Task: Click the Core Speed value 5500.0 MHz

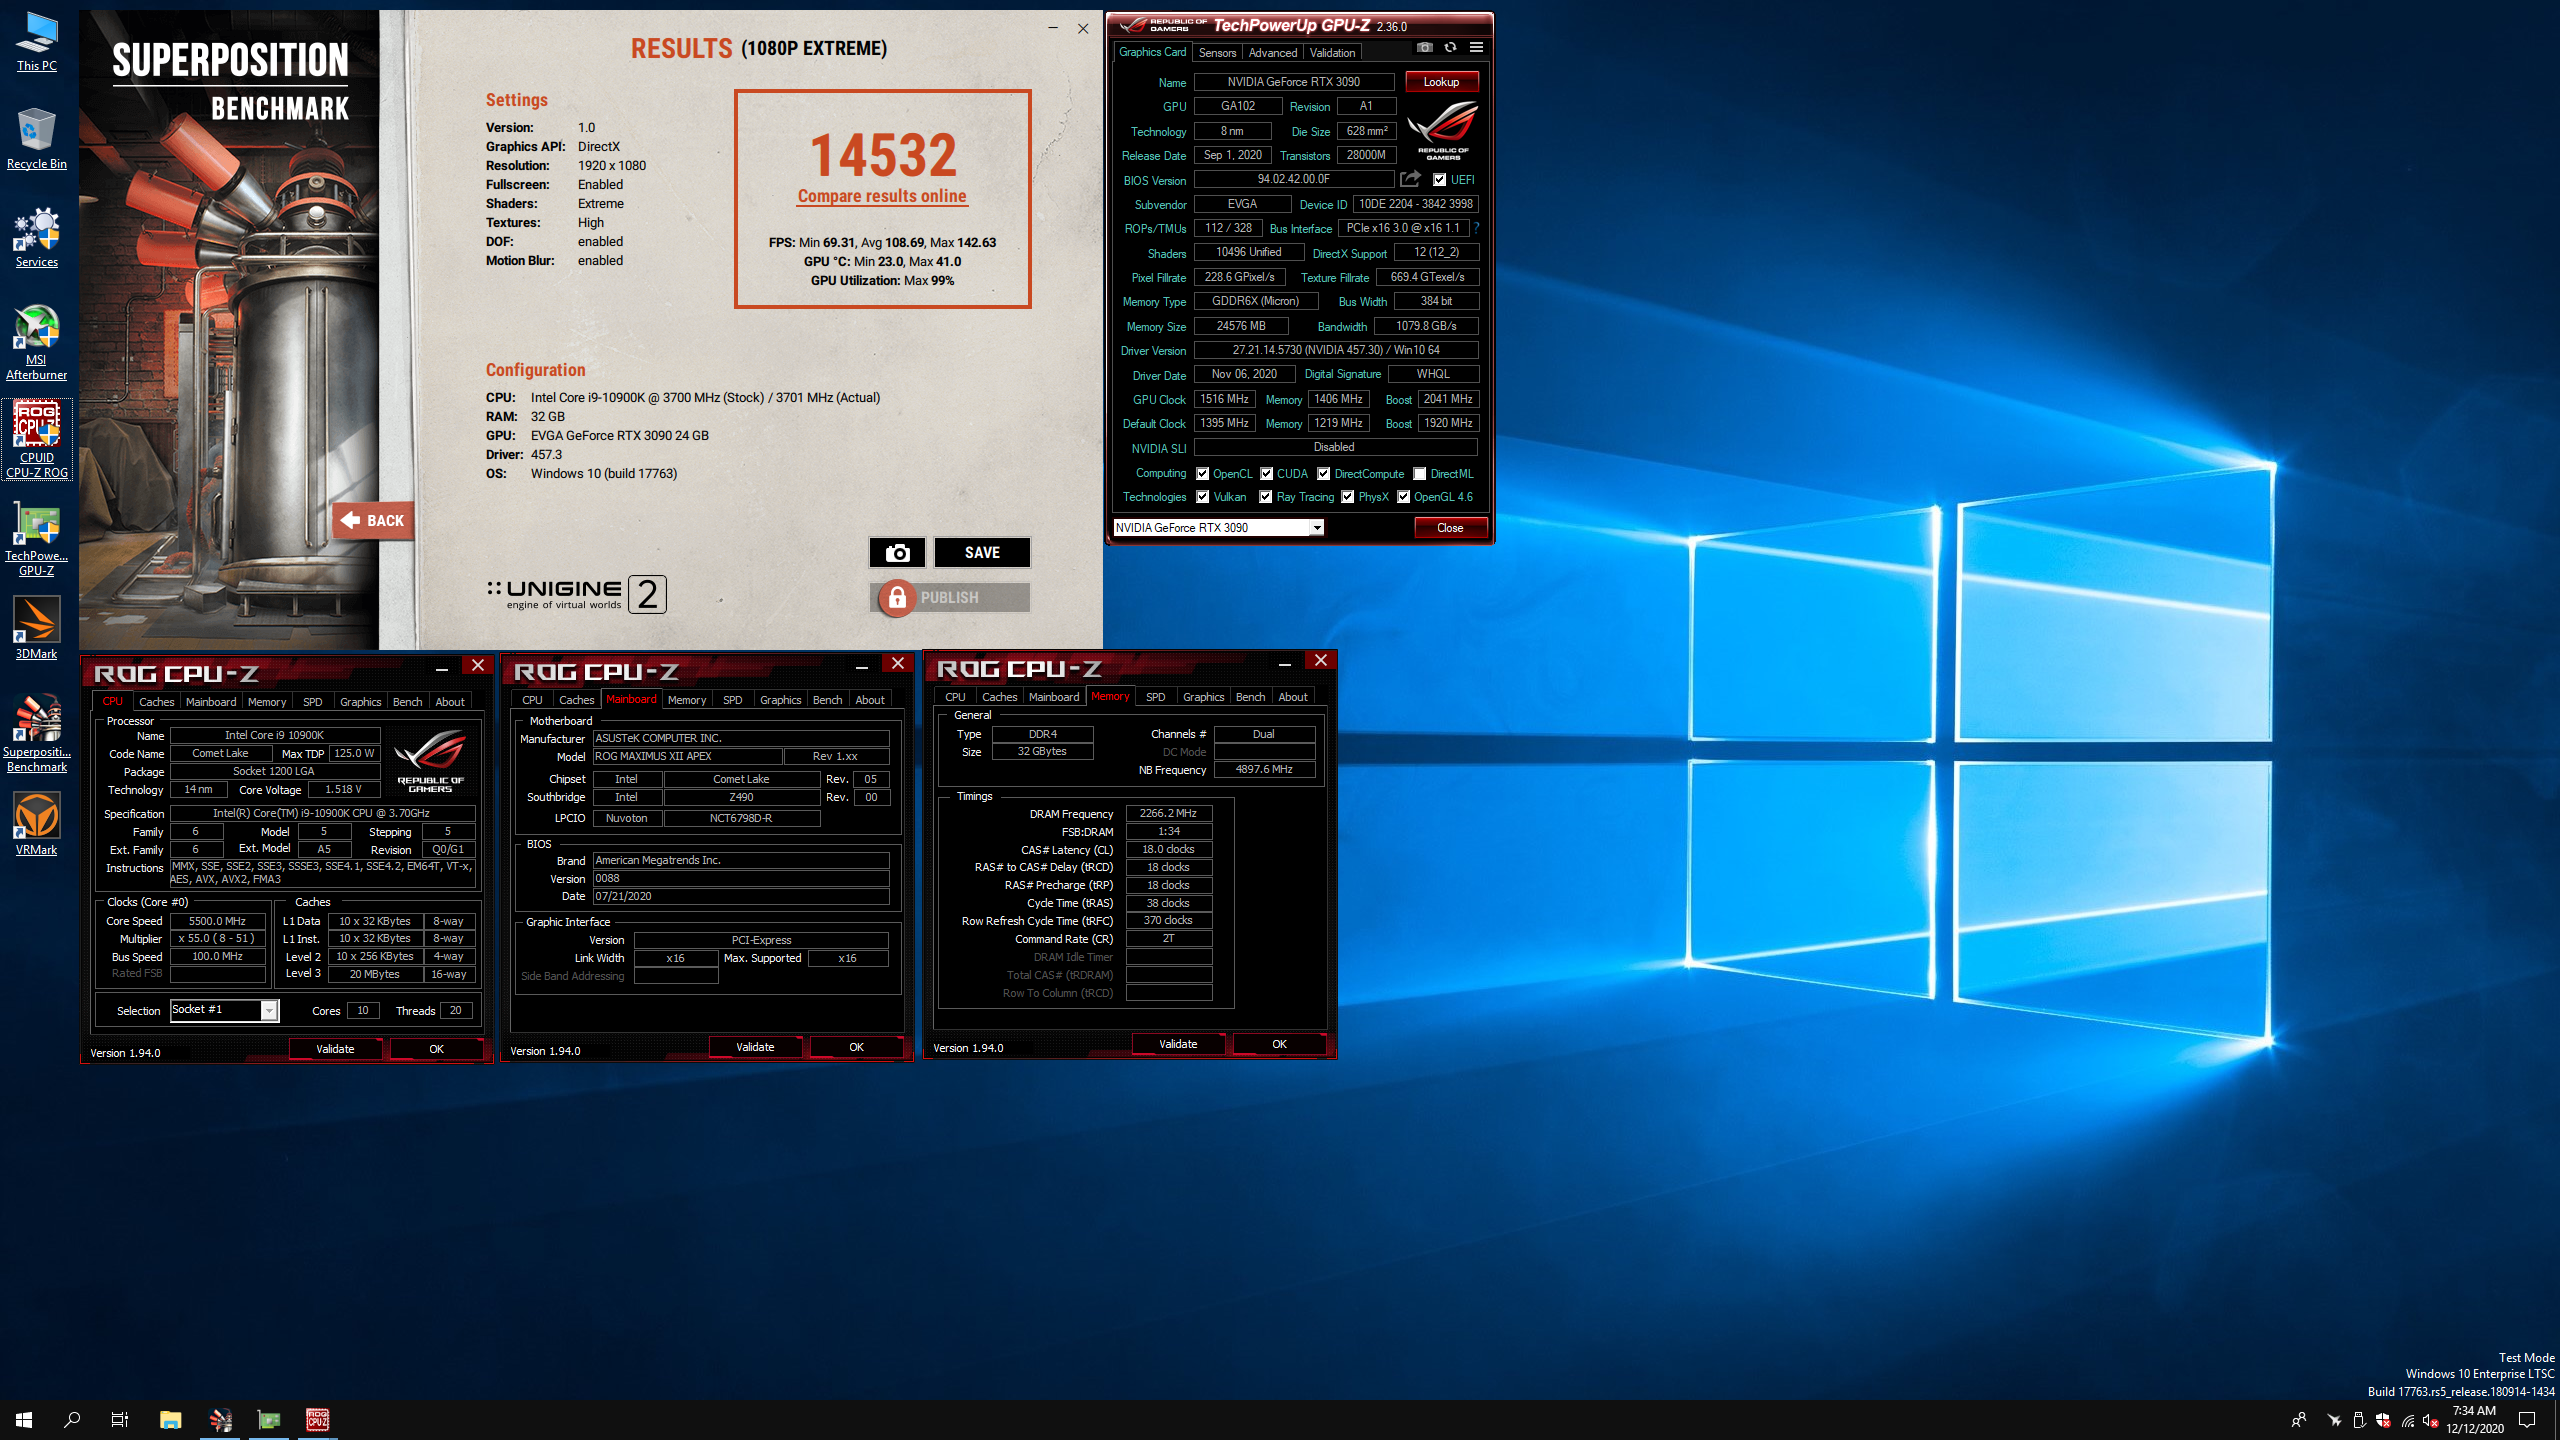Action: point(217,921)
